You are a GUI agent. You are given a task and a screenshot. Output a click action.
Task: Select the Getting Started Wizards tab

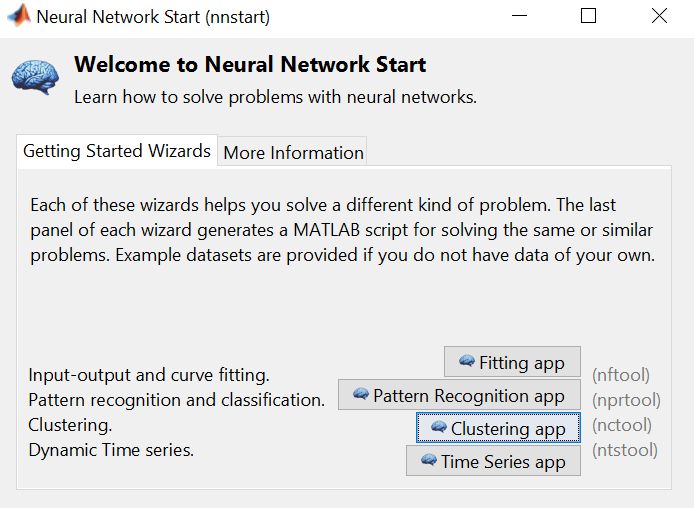click(x=117, y=151)
